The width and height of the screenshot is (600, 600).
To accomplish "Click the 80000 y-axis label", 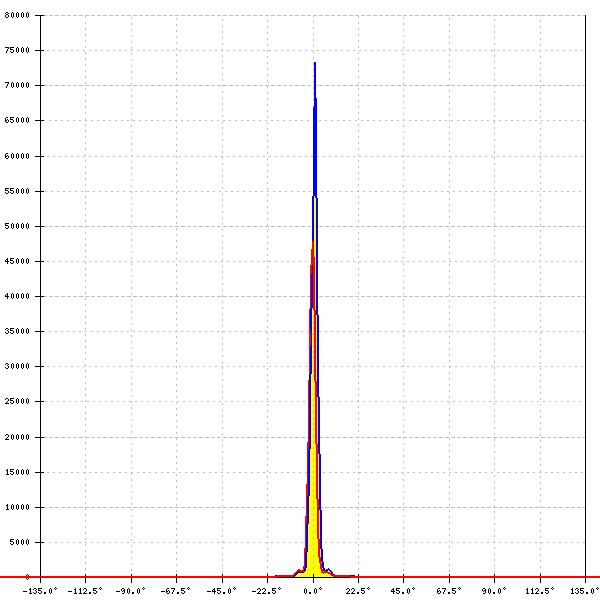I will click(17, 15).
